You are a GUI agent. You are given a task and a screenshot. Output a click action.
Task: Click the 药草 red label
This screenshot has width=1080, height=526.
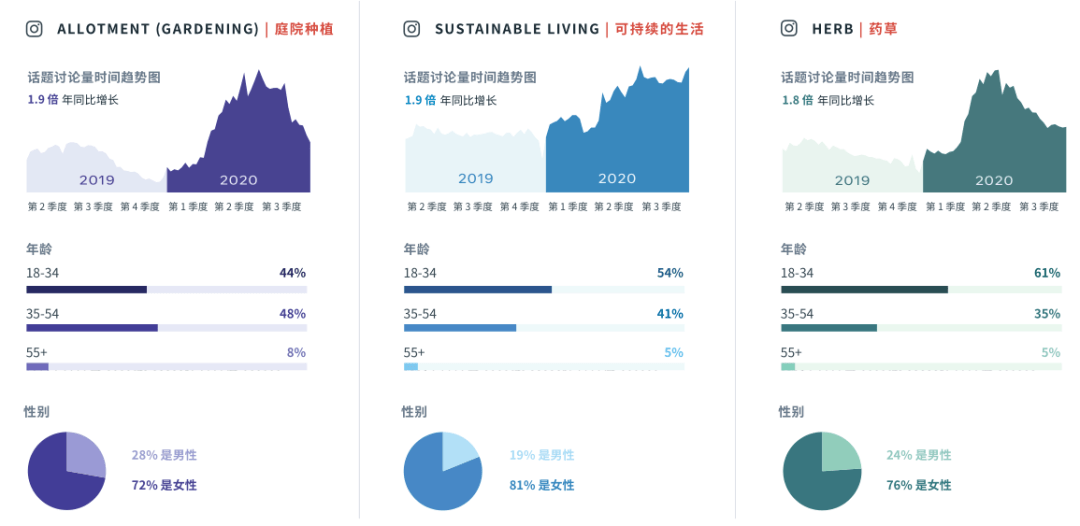coord(882,29)
